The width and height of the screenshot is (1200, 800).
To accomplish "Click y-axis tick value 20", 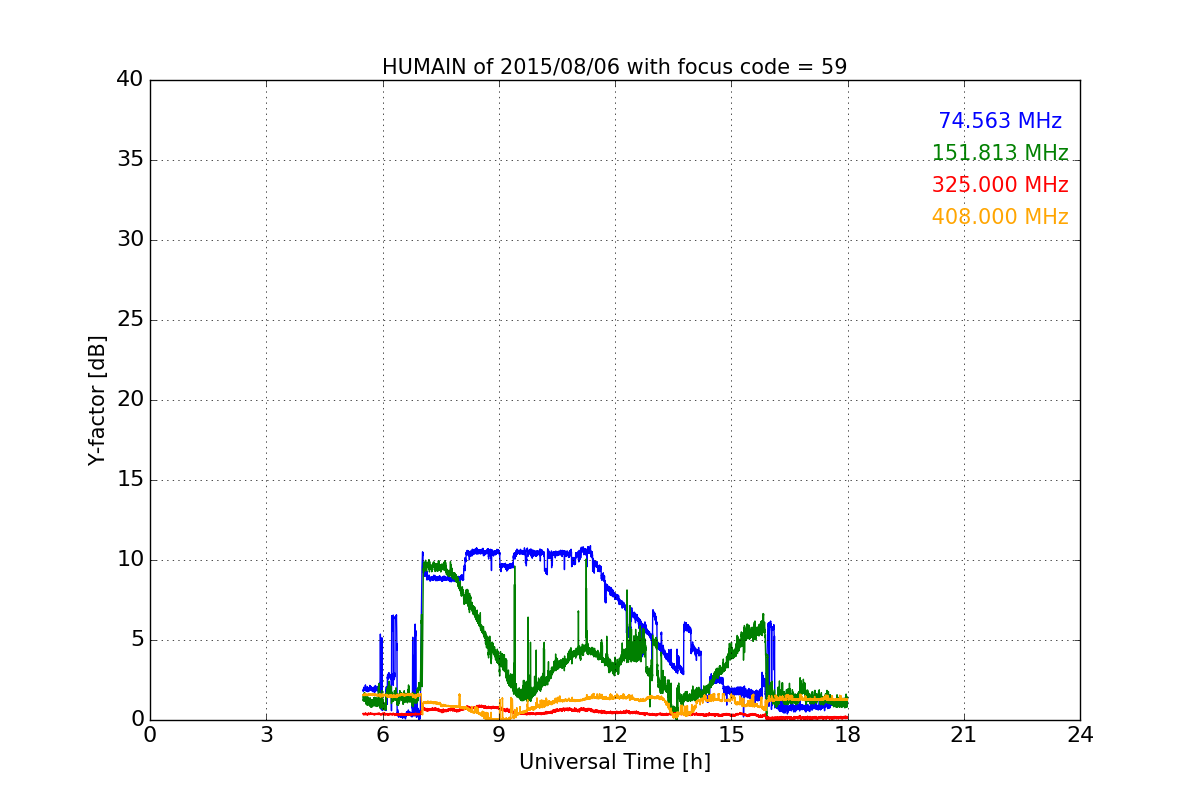I will pos(130,400).
